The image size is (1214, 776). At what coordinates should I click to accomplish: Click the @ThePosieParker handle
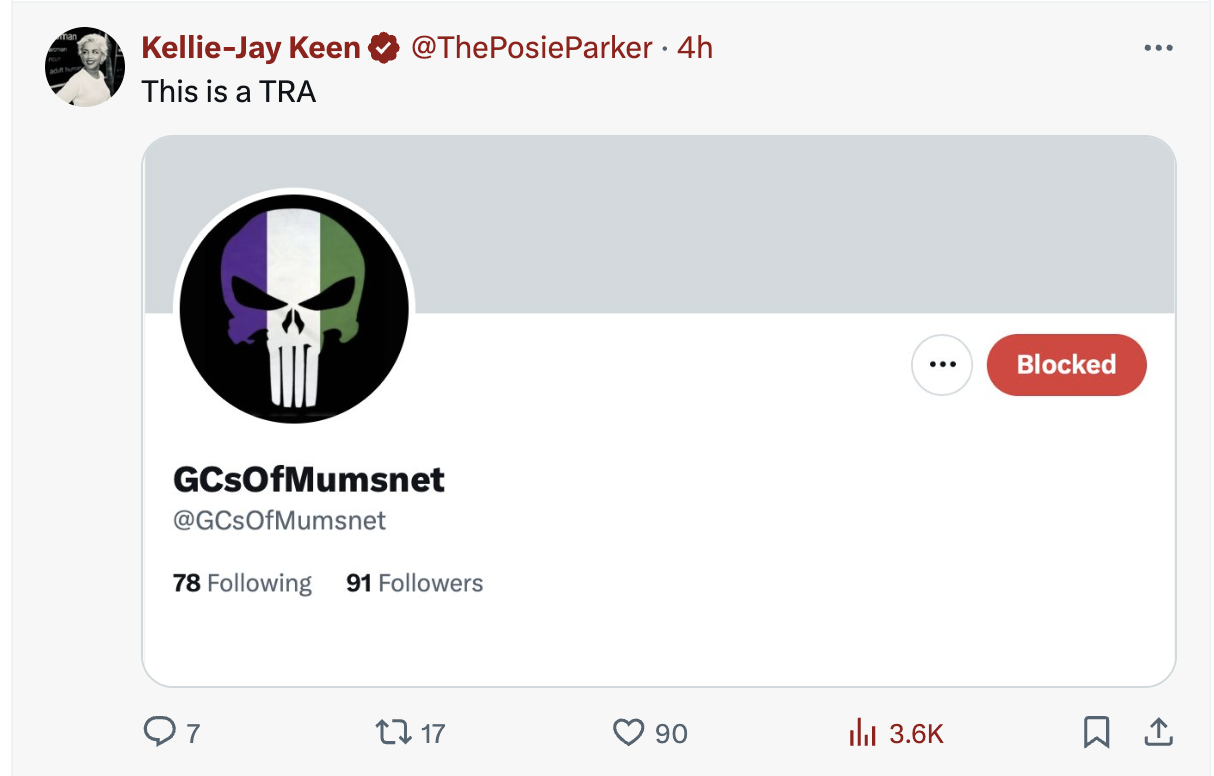pos(531,47)
